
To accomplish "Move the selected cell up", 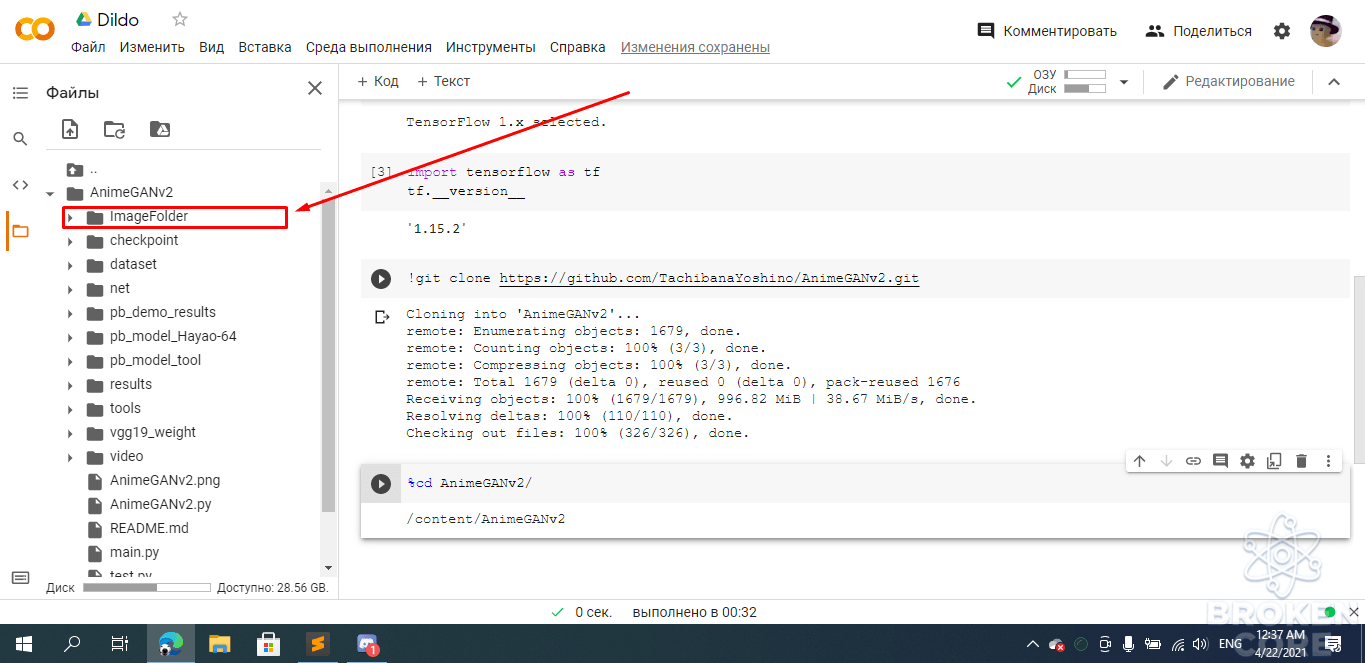I will (x=1139, y=461).
